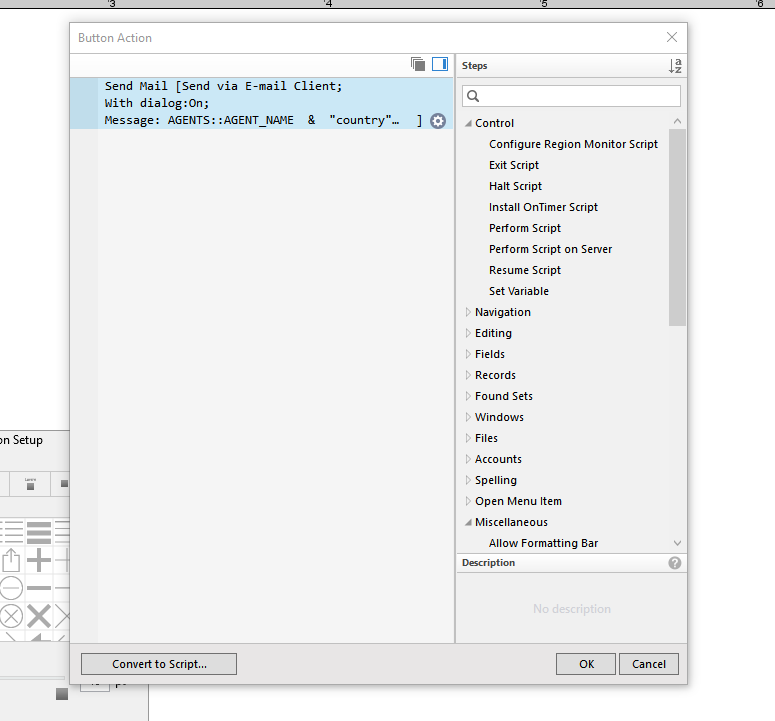
Task: Open Send Mail step options gear
Action: point(438,121)
